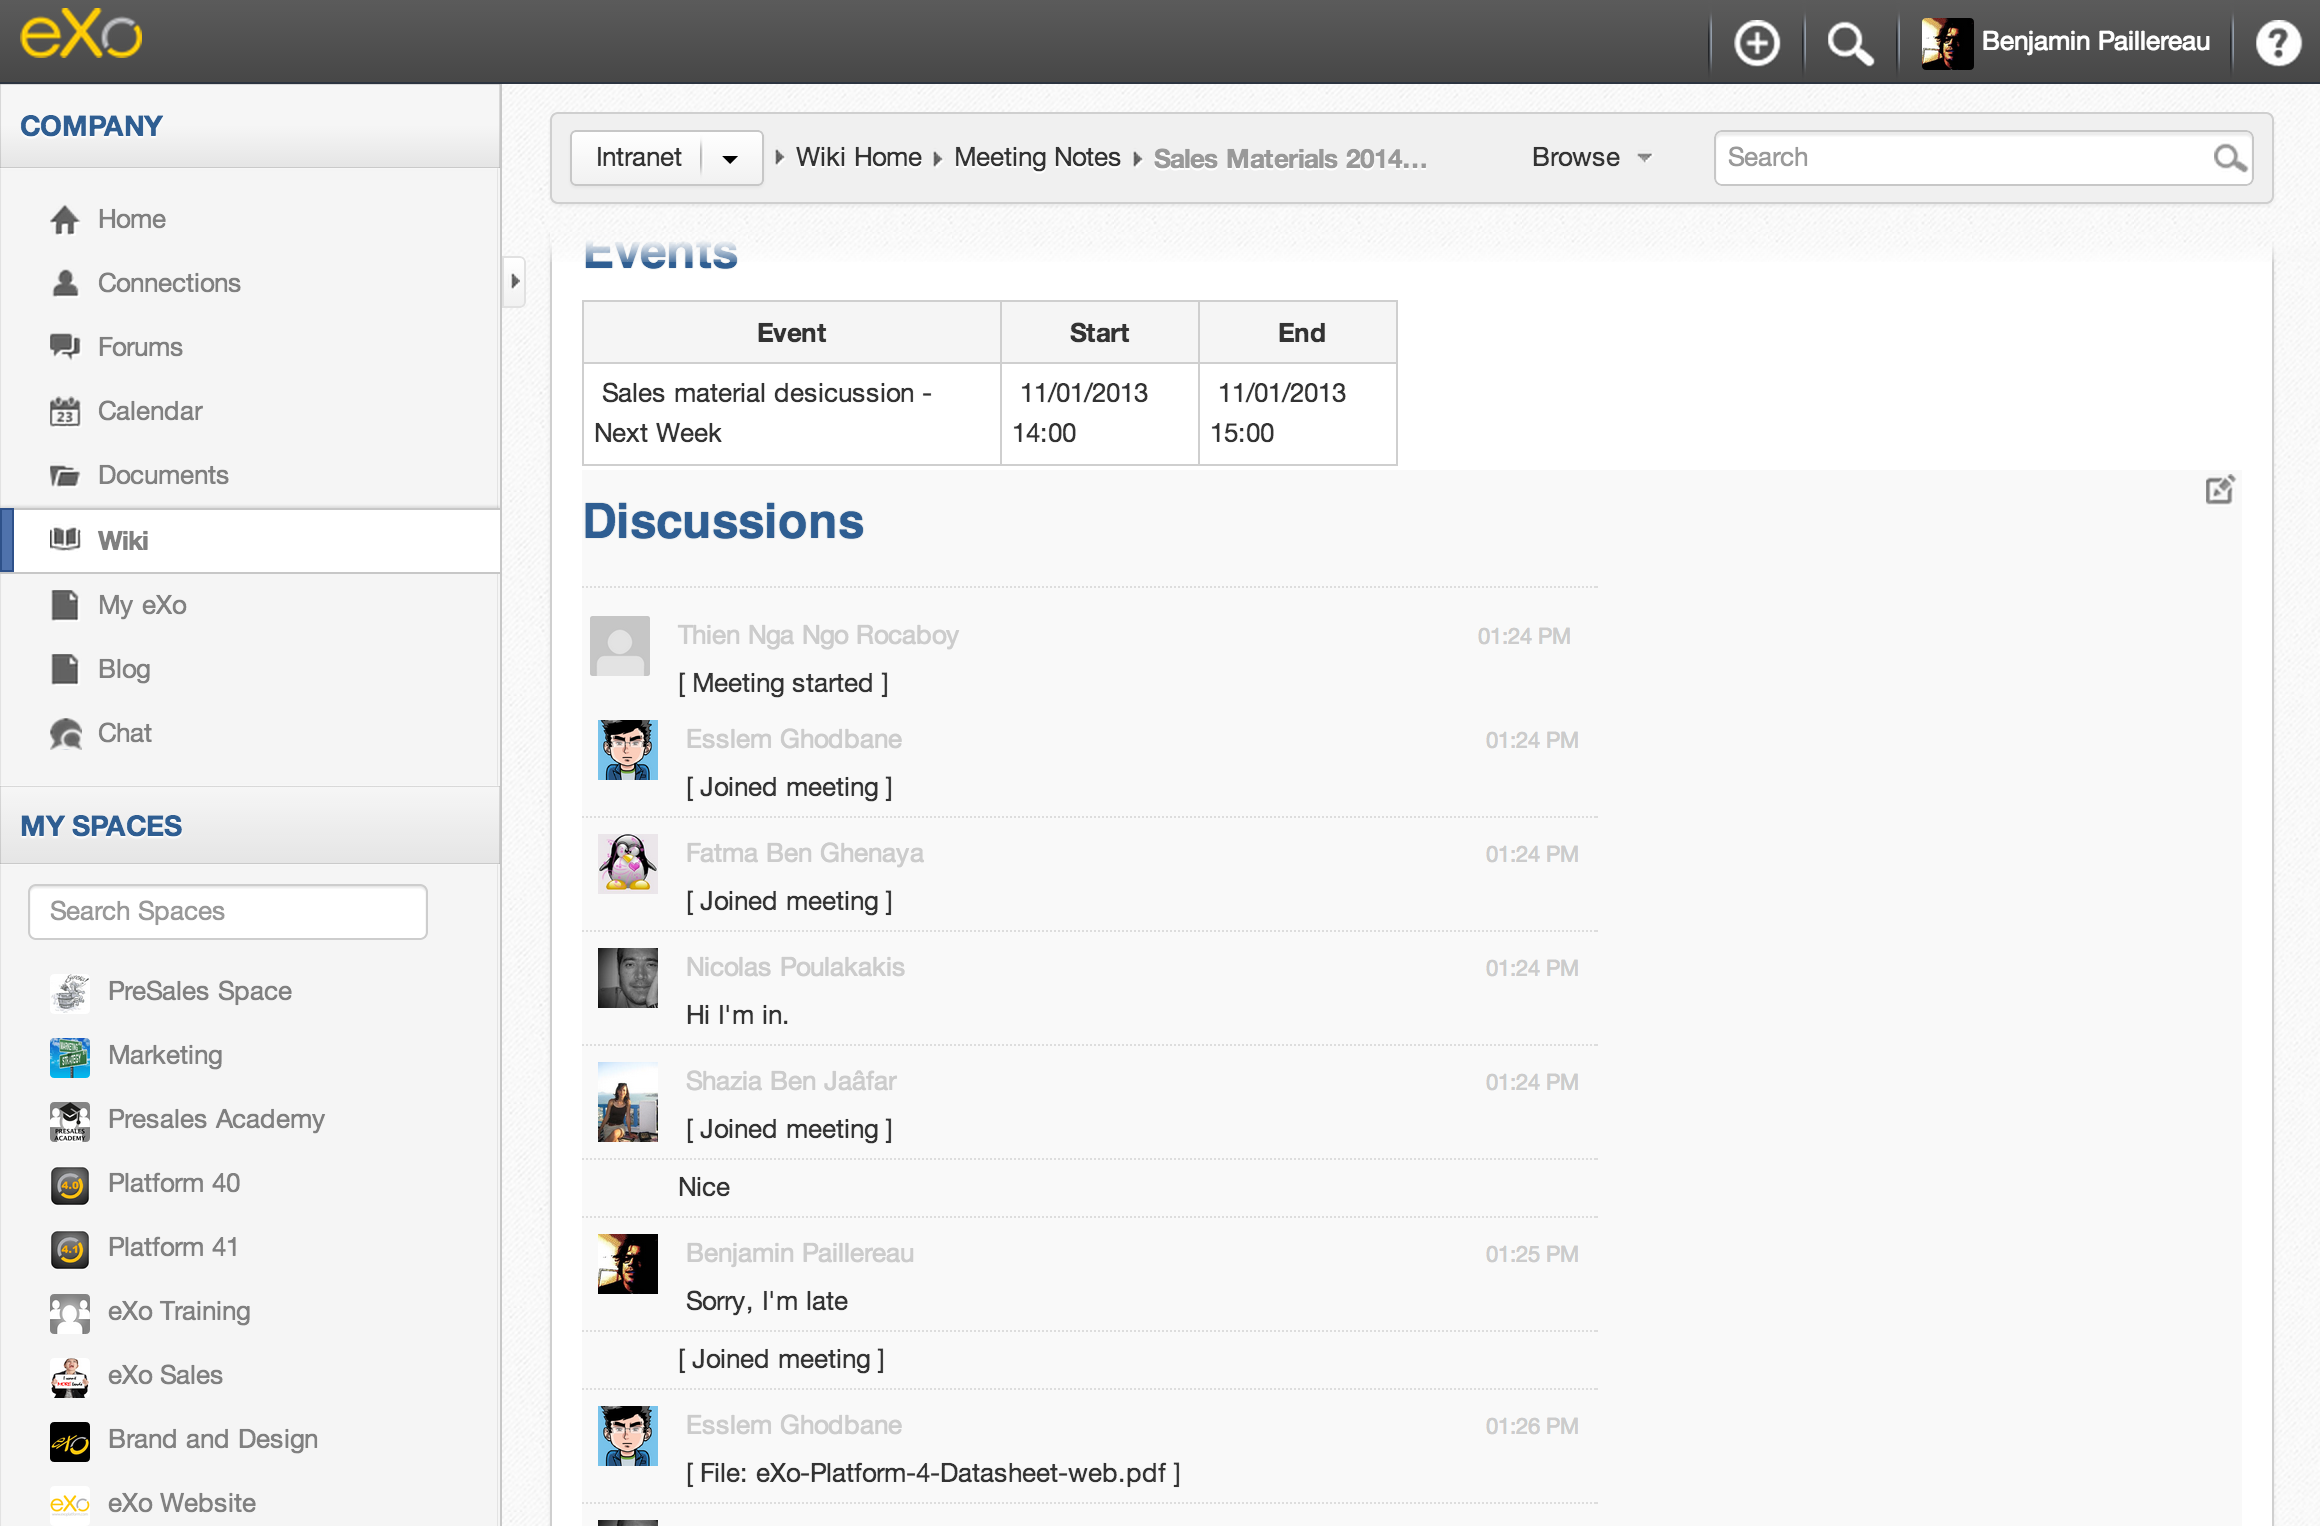Click Thien Nga Ngo Rocaboy's default avatar

[x=620, y=646]
